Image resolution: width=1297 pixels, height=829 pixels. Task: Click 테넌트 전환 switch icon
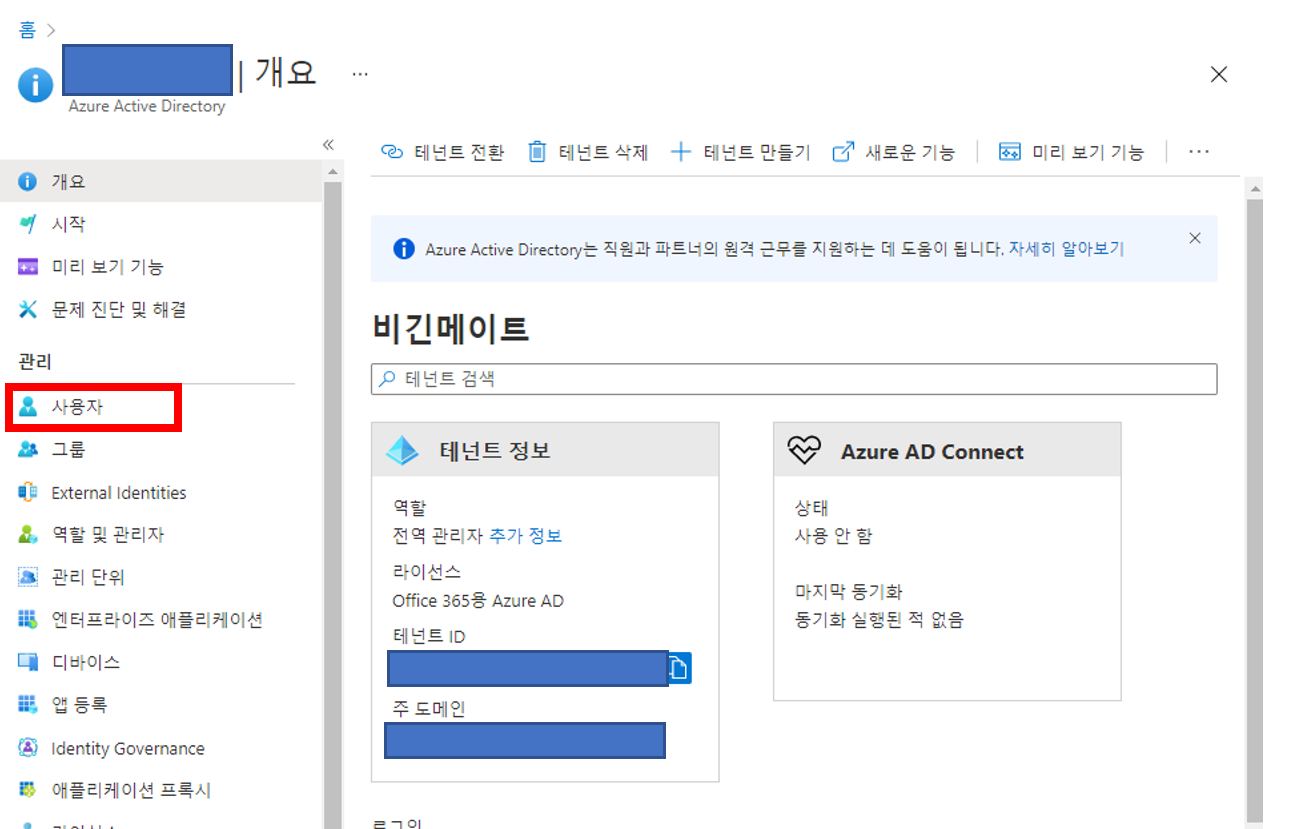[x=392, y=152]
